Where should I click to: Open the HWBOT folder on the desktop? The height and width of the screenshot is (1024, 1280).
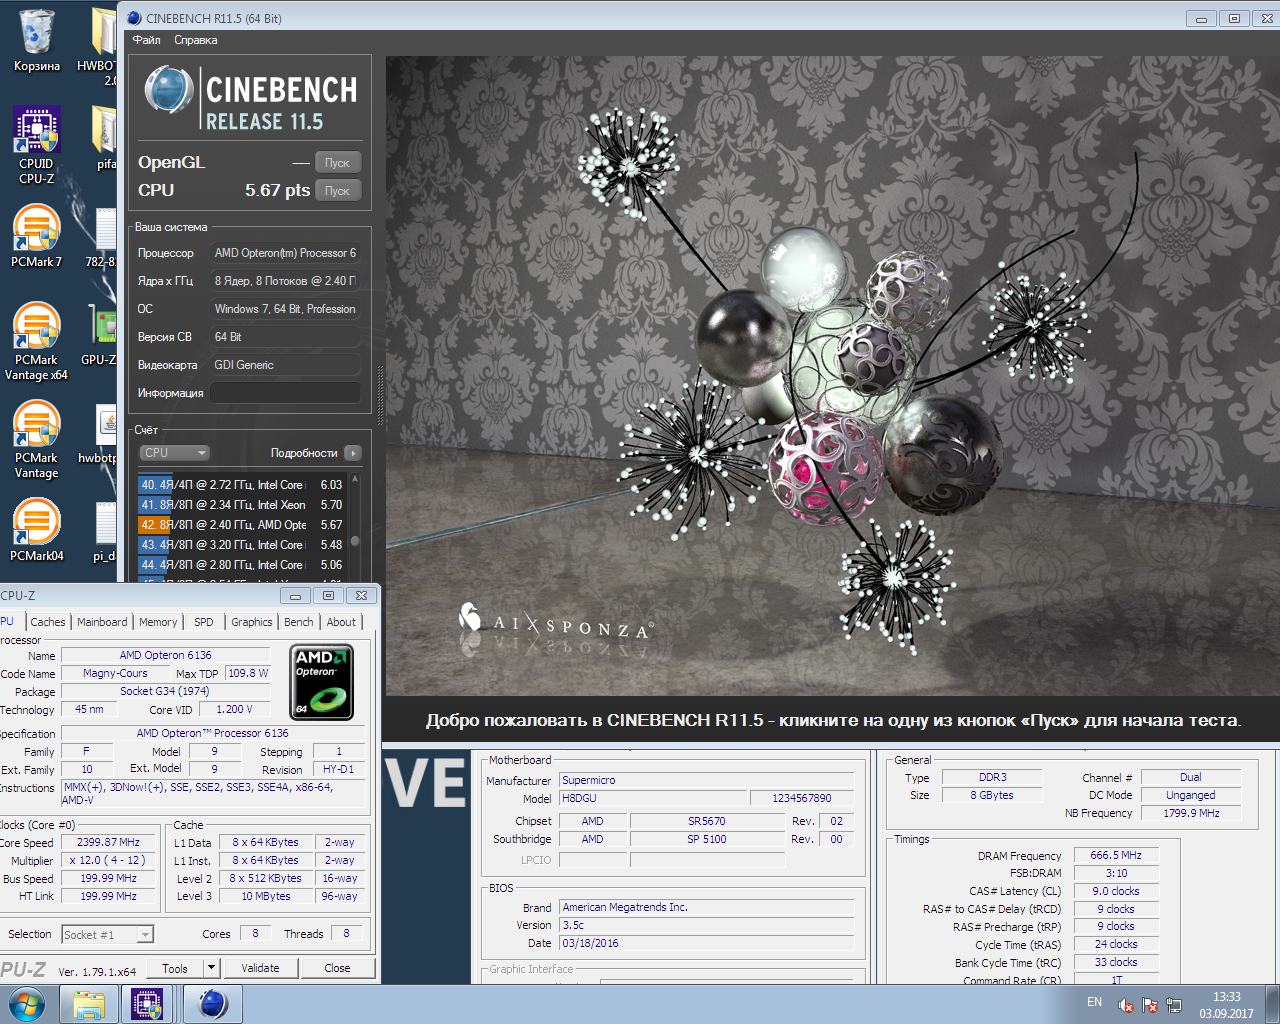click(98, 46)
